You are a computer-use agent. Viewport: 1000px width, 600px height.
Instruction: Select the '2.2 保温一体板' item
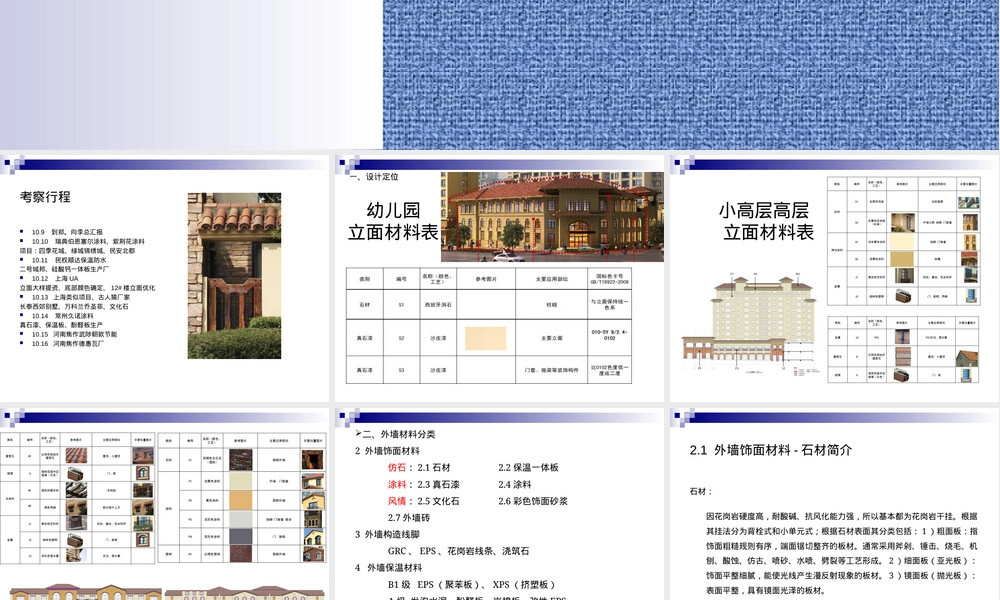(x=528, y=467)
